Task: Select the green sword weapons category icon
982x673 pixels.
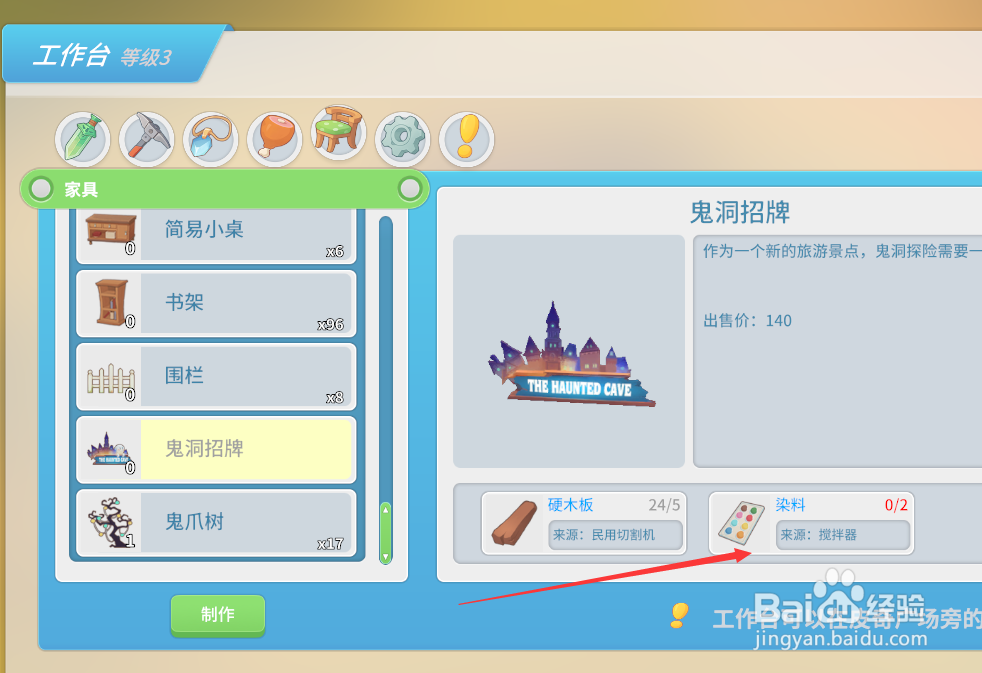Action: click(x=83, y=139)
